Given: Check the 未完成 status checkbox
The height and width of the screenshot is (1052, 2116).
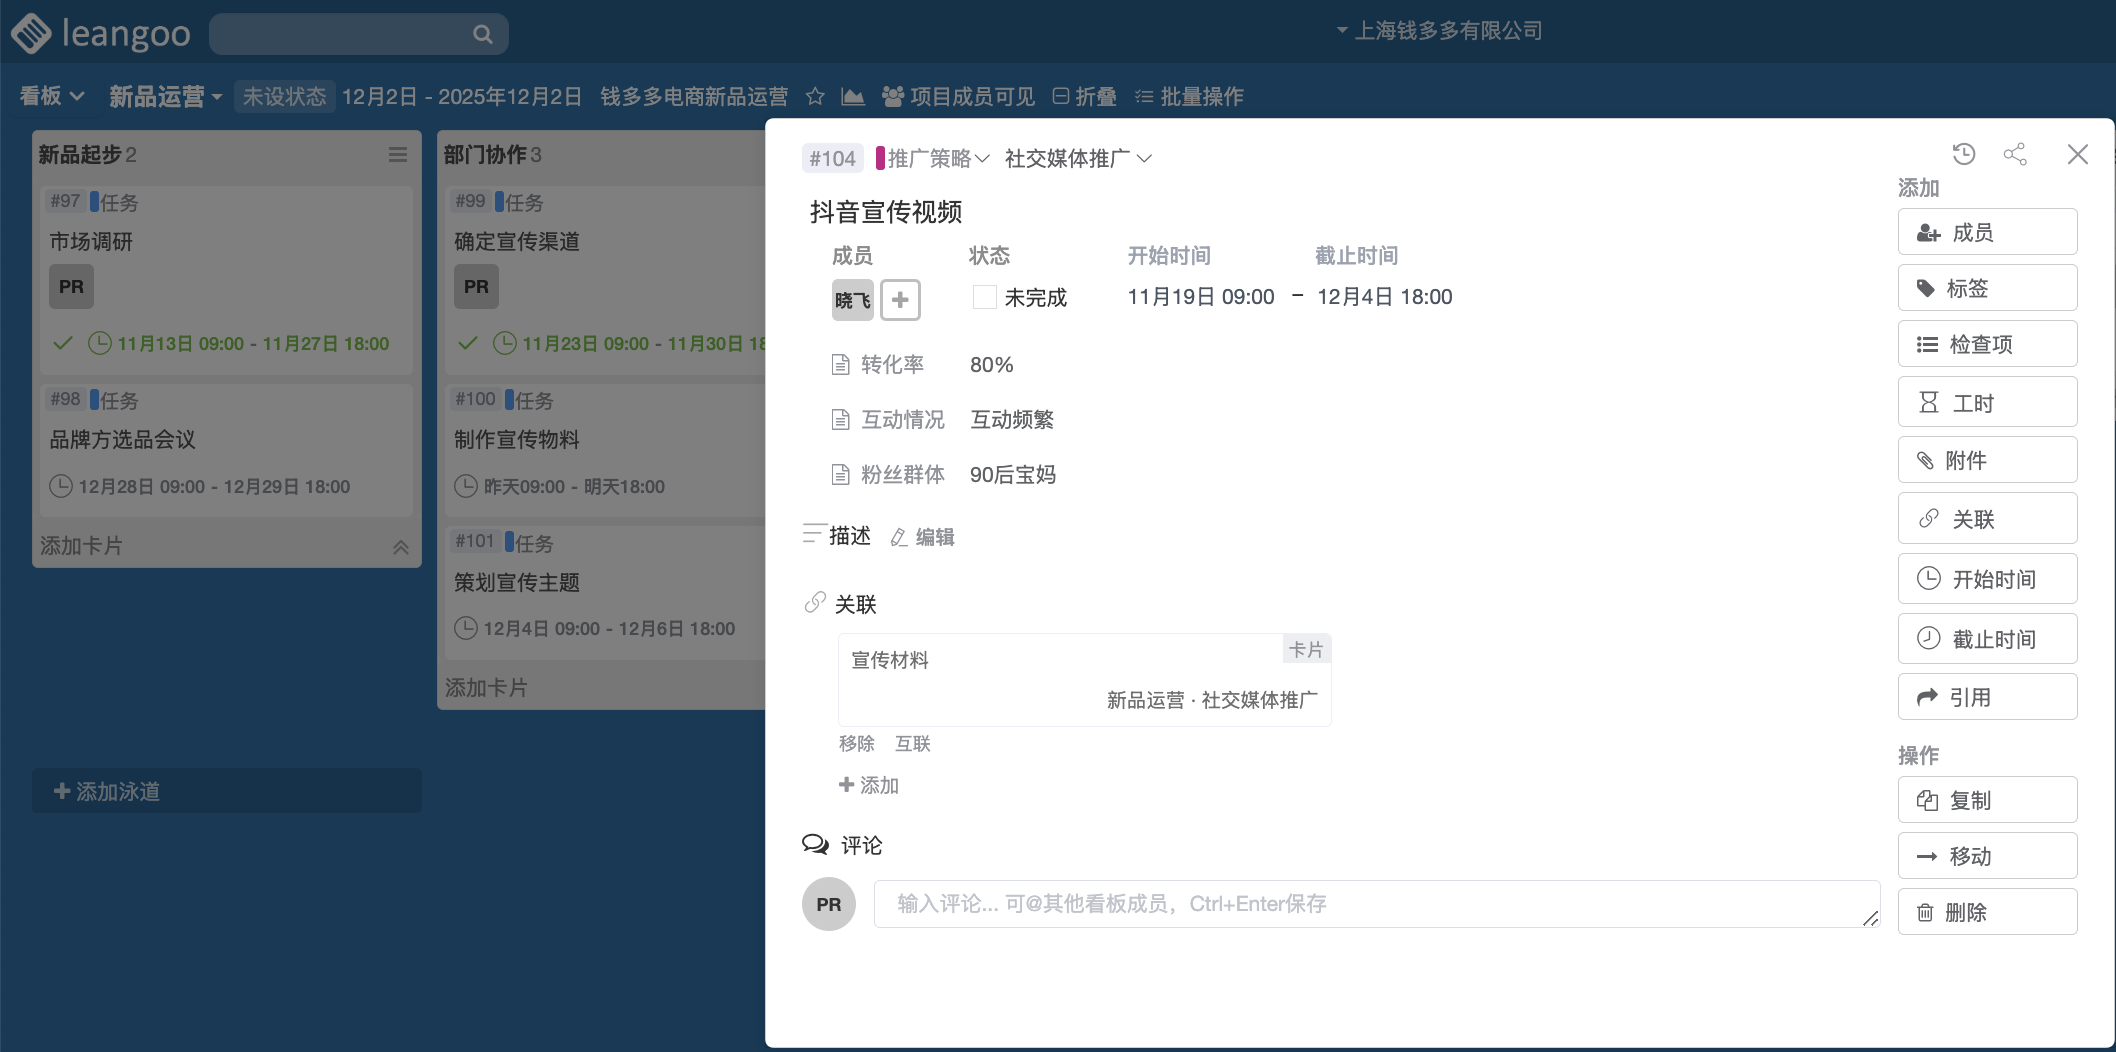Looking at the screenshot, I should (984, 298).
